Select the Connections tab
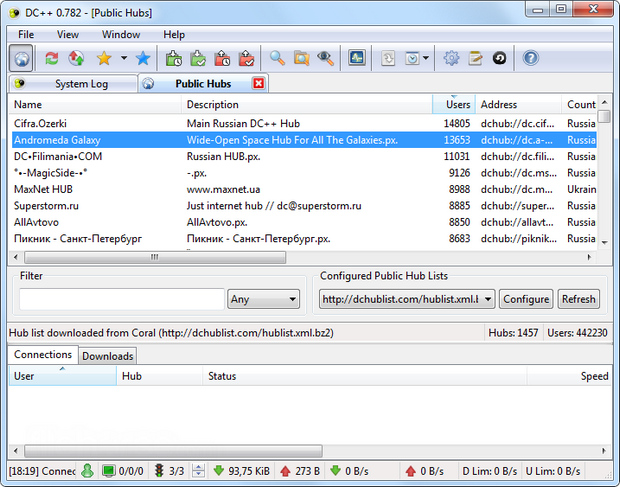Viewport: 620px width, 487px height. tap(43, 355)
